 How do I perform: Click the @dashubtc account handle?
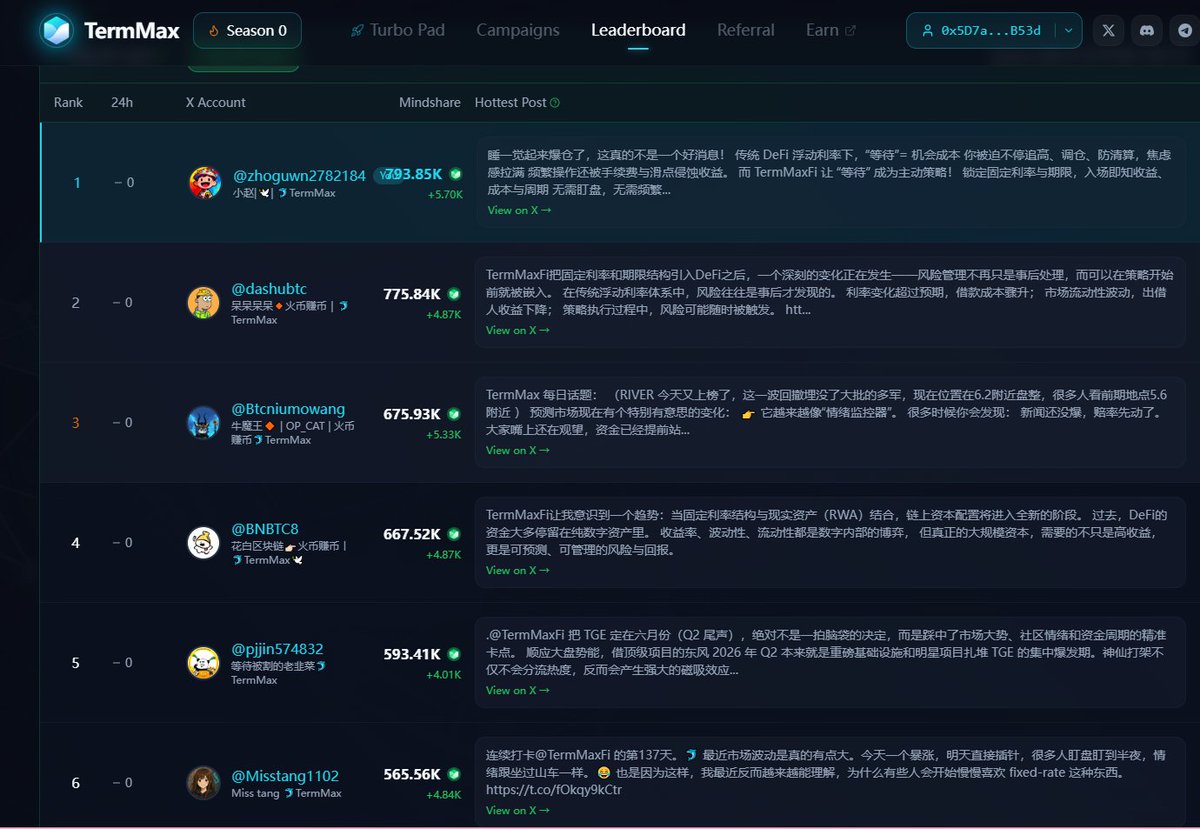tap(269, 289)
